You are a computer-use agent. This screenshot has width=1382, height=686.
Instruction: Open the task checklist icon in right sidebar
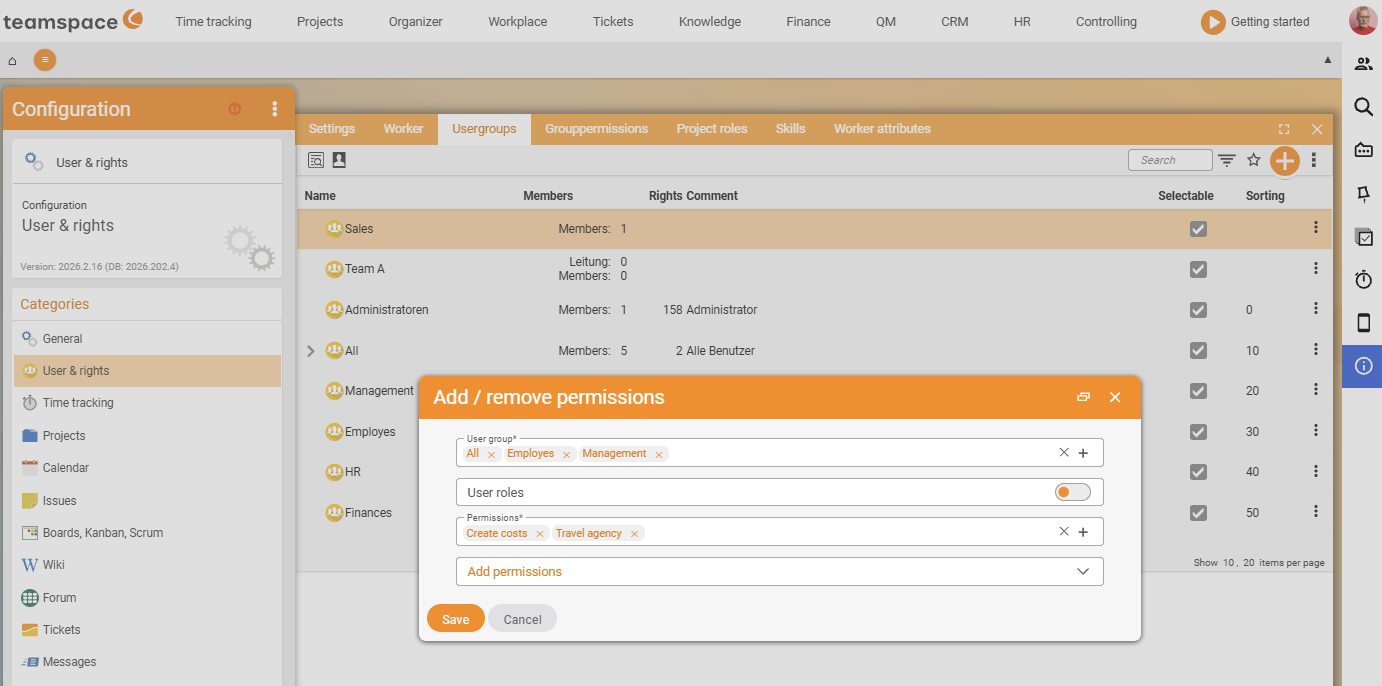1363,237
